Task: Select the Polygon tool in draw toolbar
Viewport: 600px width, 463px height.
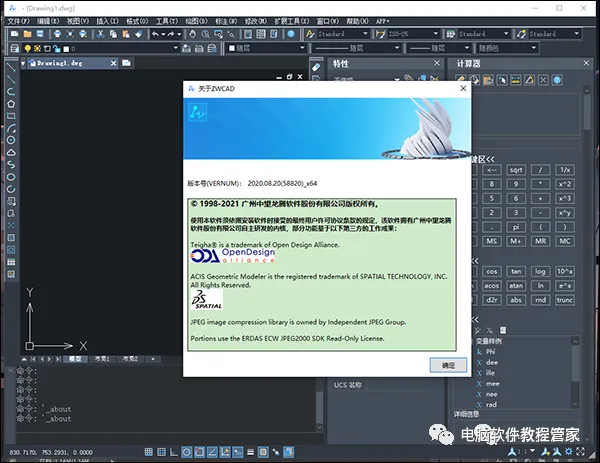Action: point(11,104)
